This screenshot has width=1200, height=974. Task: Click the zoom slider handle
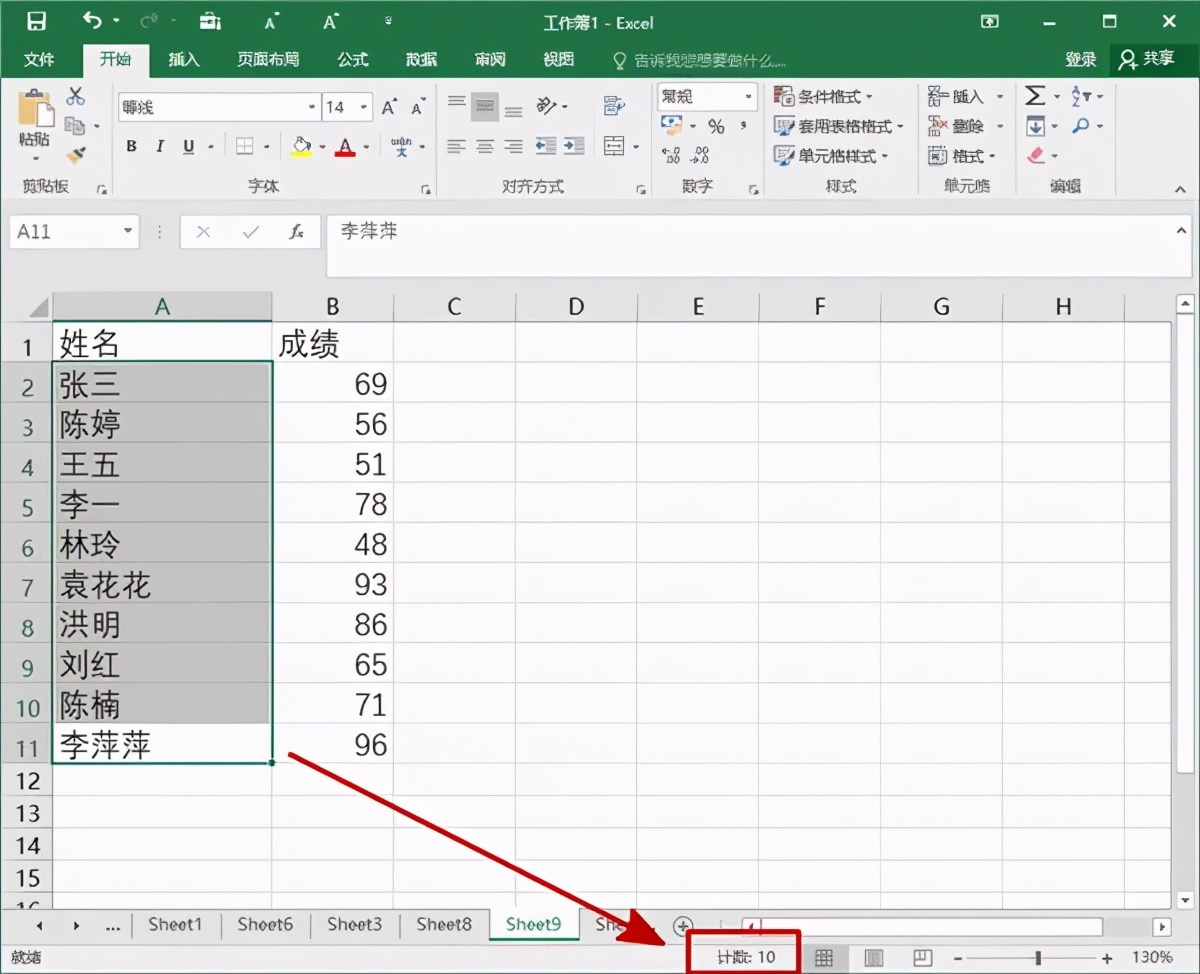1038,958
